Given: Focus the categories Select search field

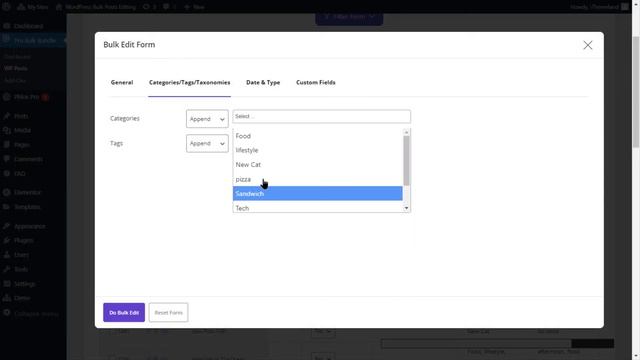Looking at the screenshot, I should tap(321, 116).
